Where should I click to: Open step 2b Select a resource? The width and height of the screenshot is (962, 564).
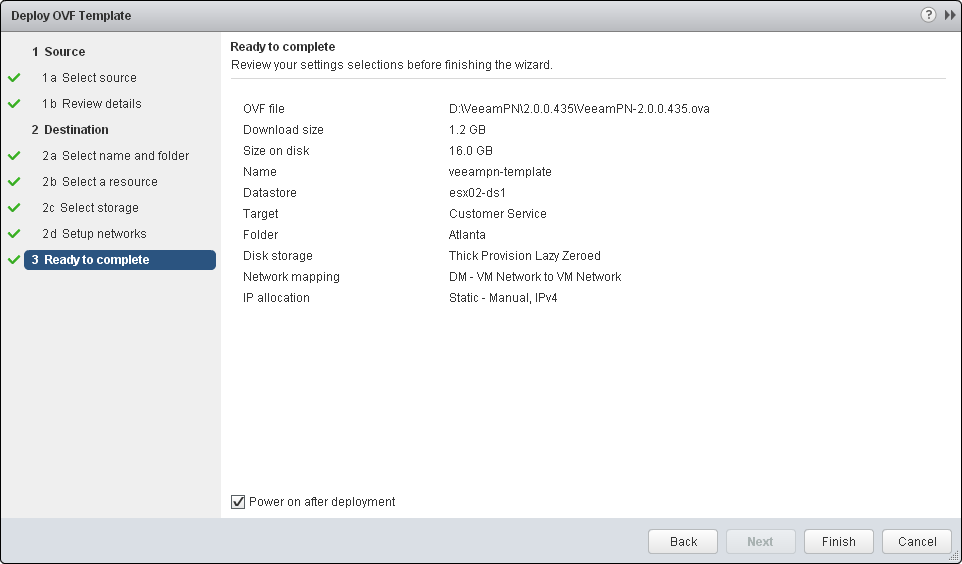[99, 182]
